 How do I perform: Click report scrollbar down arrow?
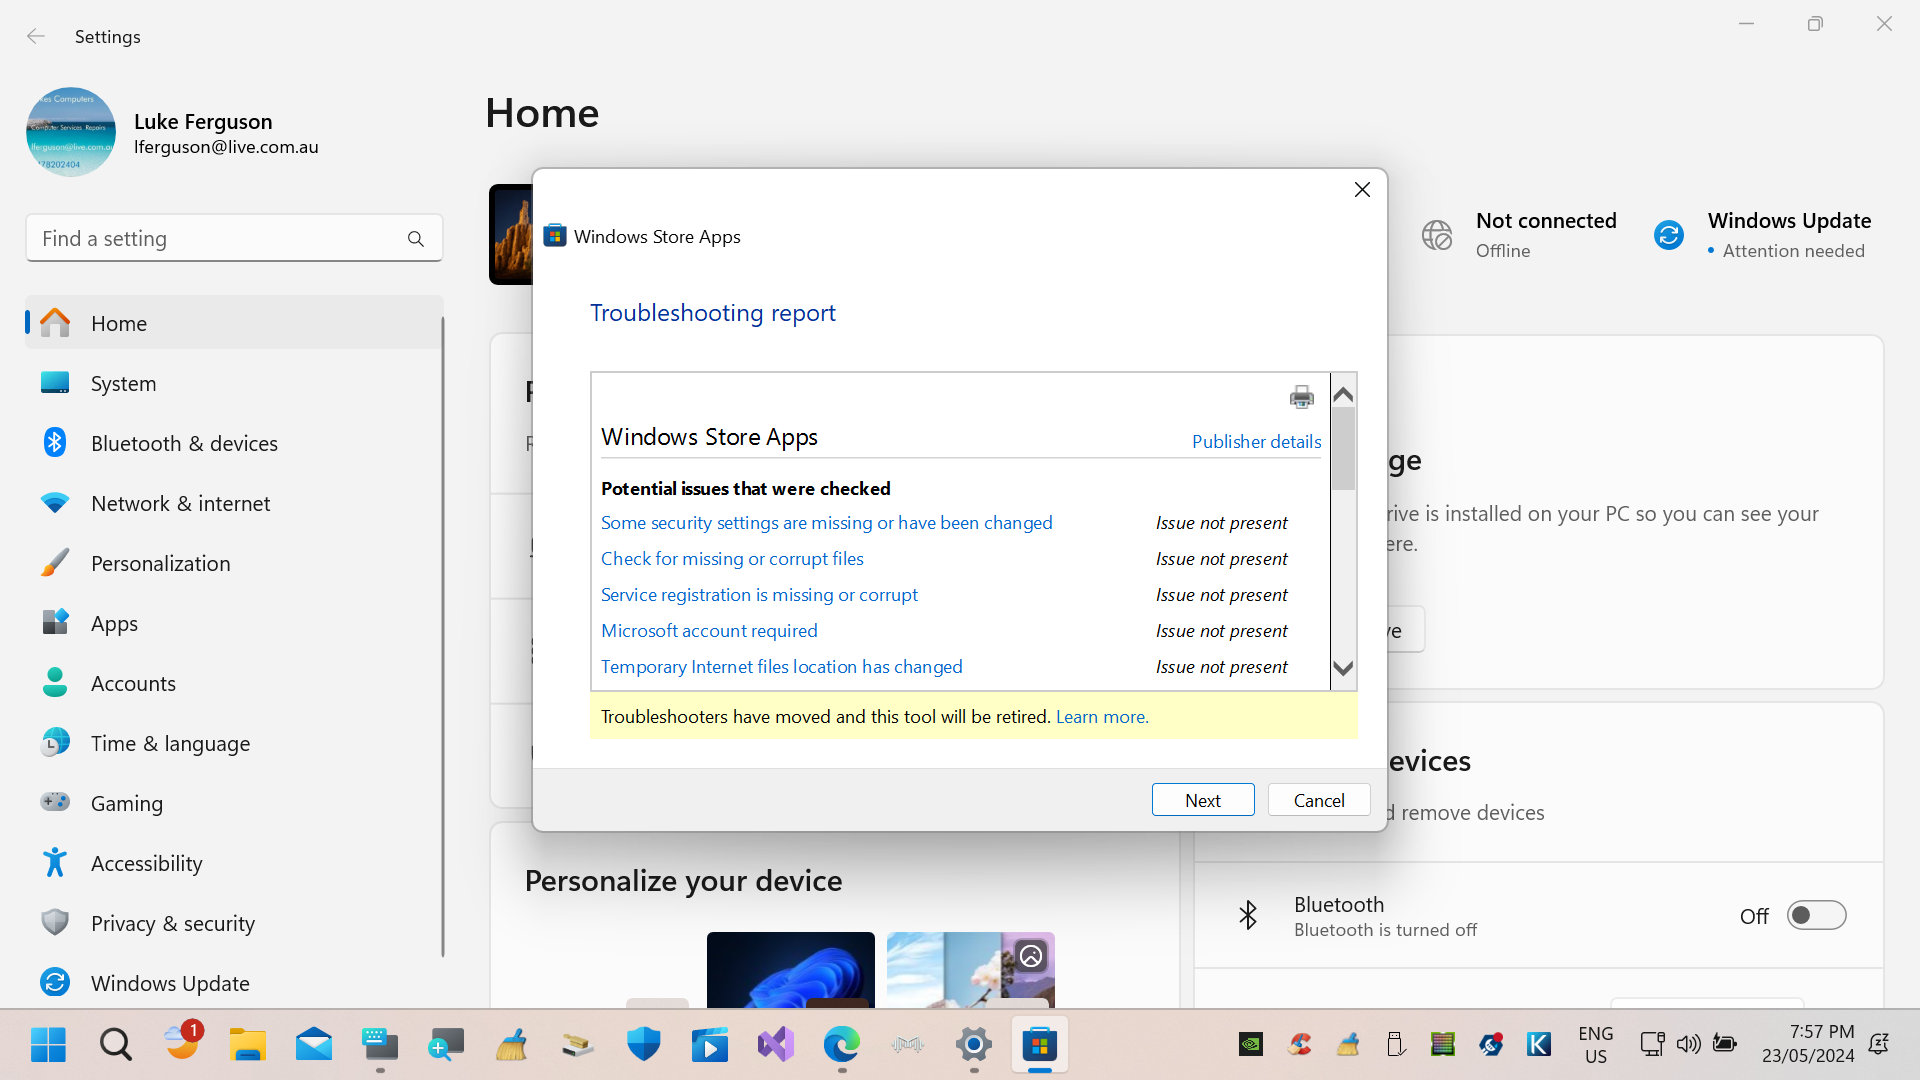pyautogui.click(x=1343, y=668)
